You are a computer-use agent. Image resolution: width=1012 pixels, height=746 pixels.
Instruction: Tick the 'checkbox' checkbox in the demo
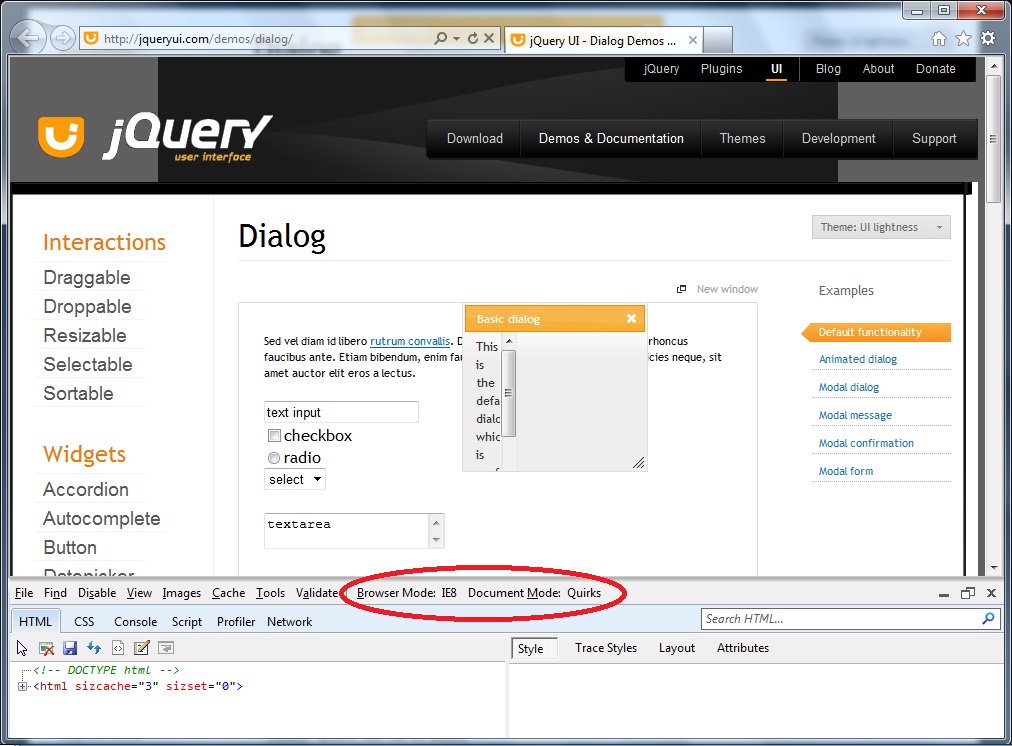(x=274, y=436)
